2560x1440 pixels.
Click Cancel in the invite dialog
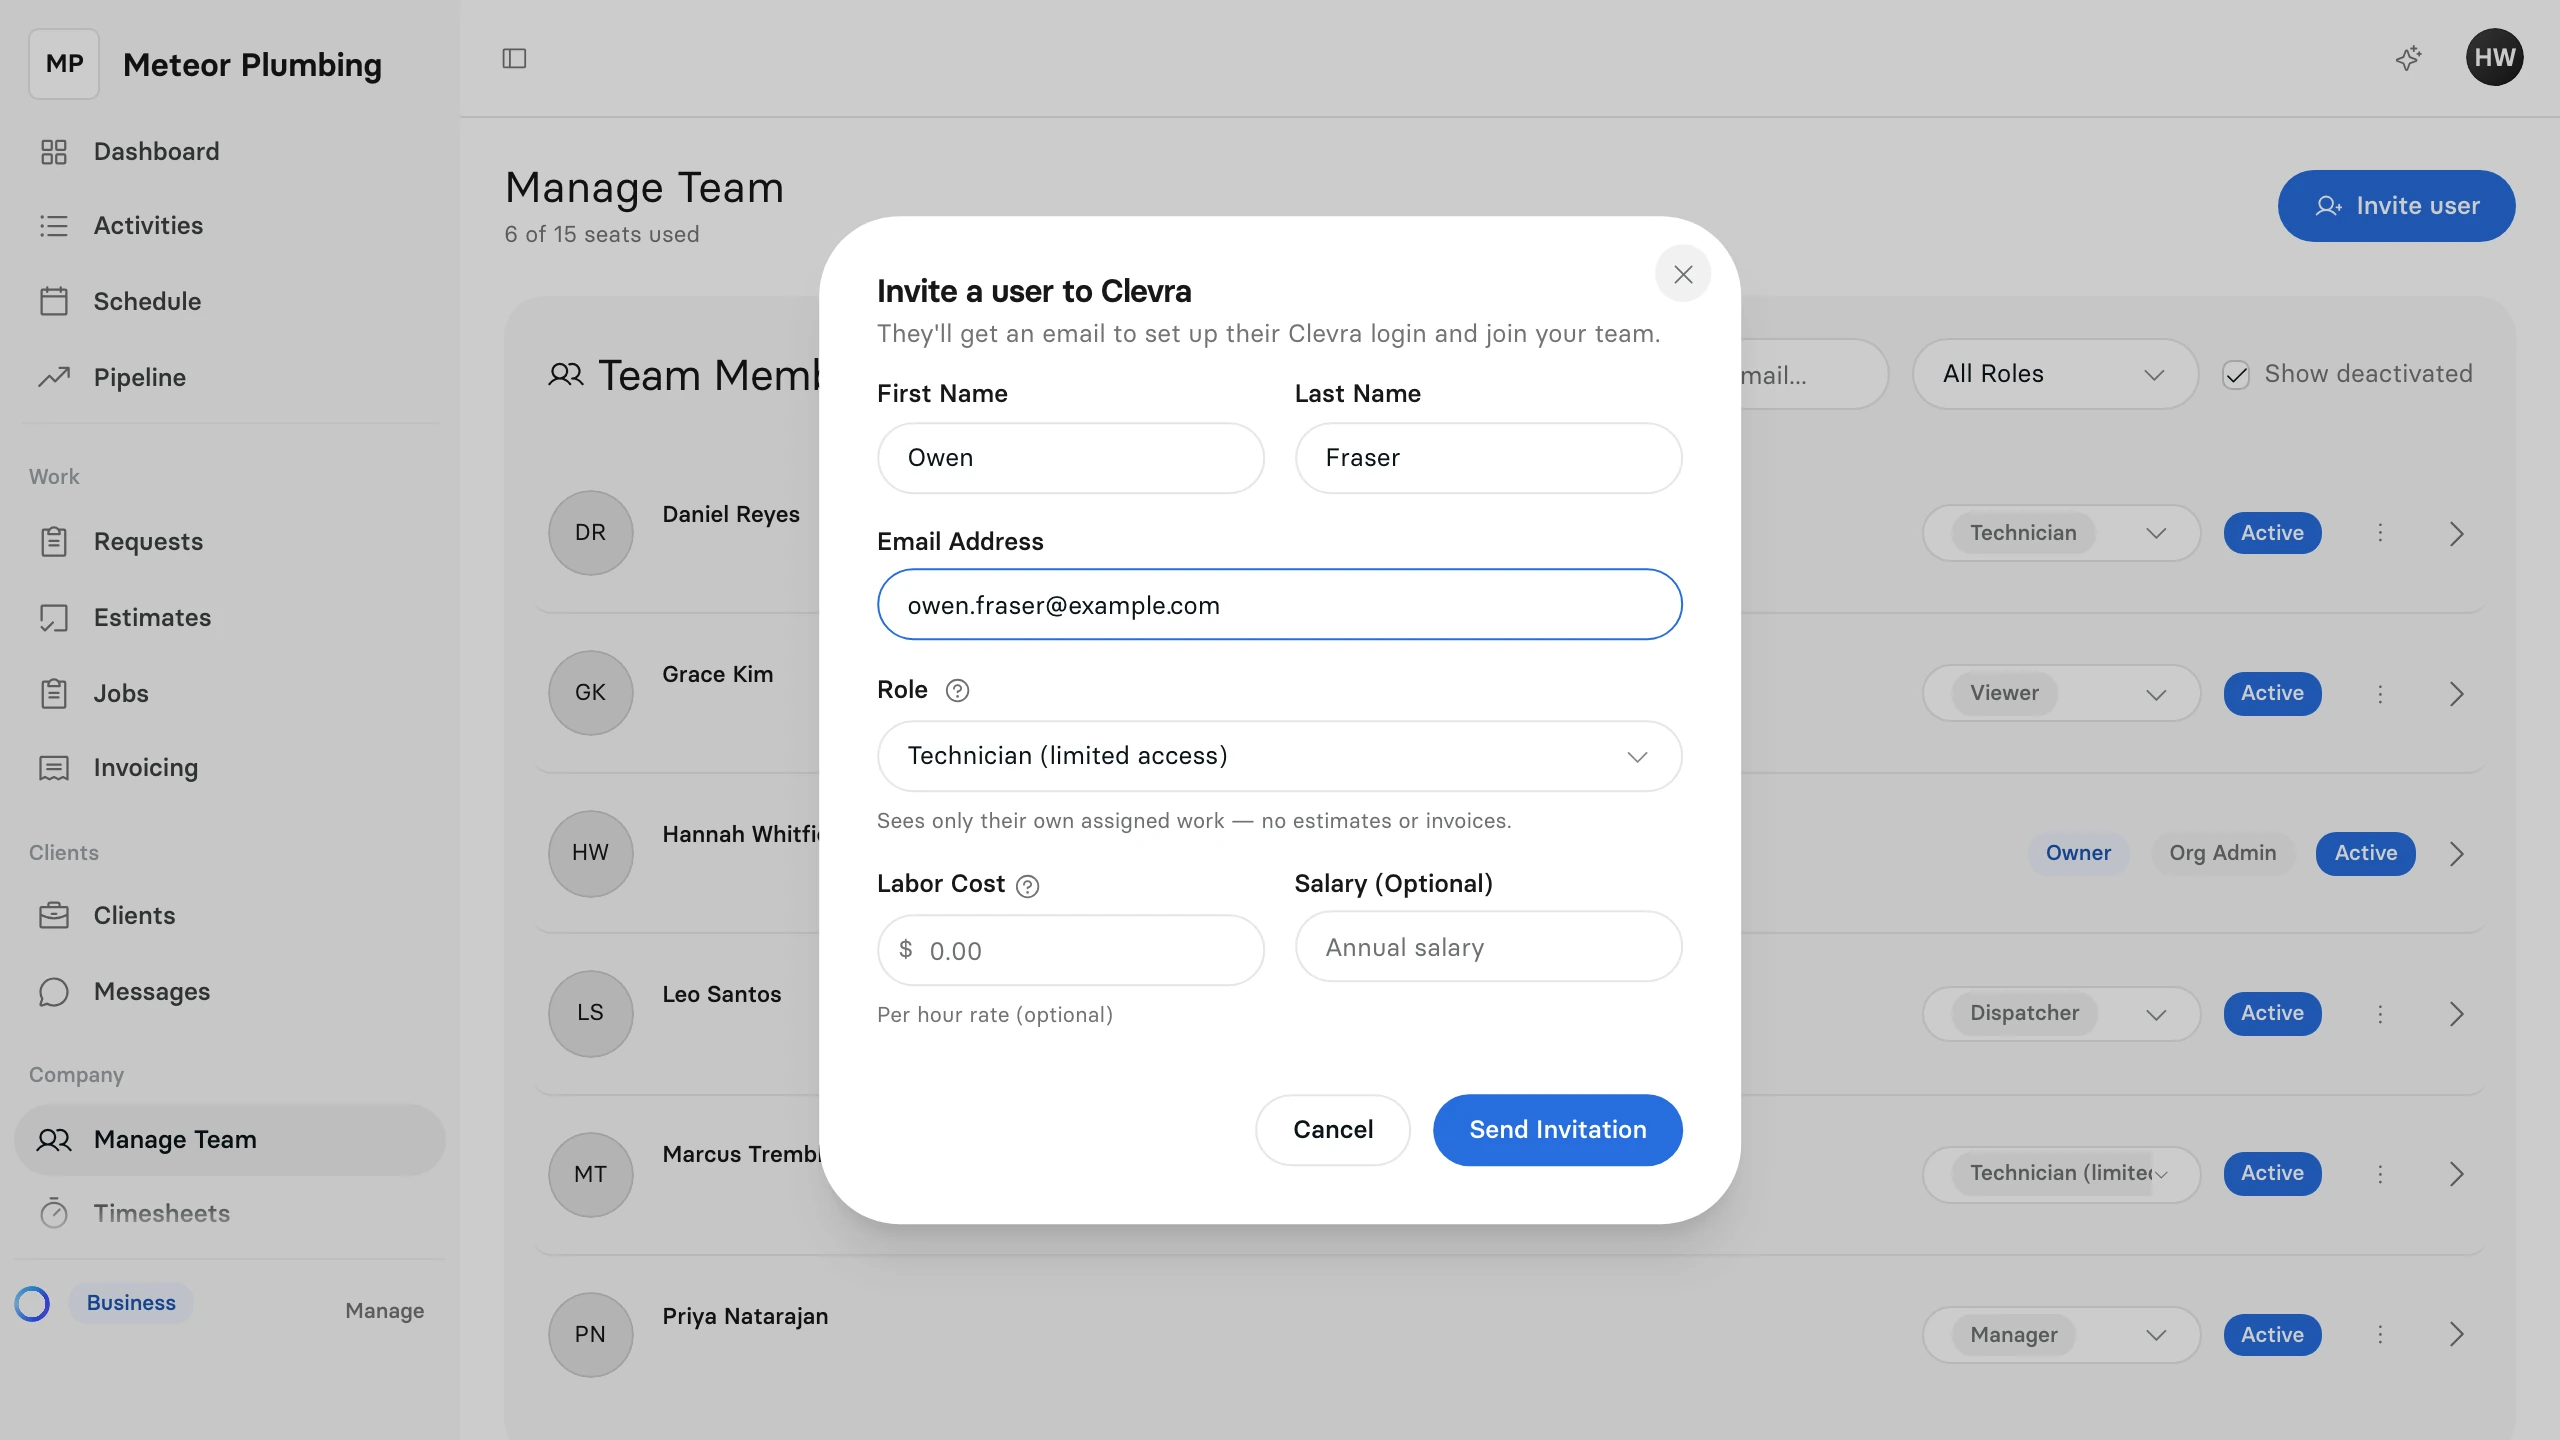coord(1333,1130)
